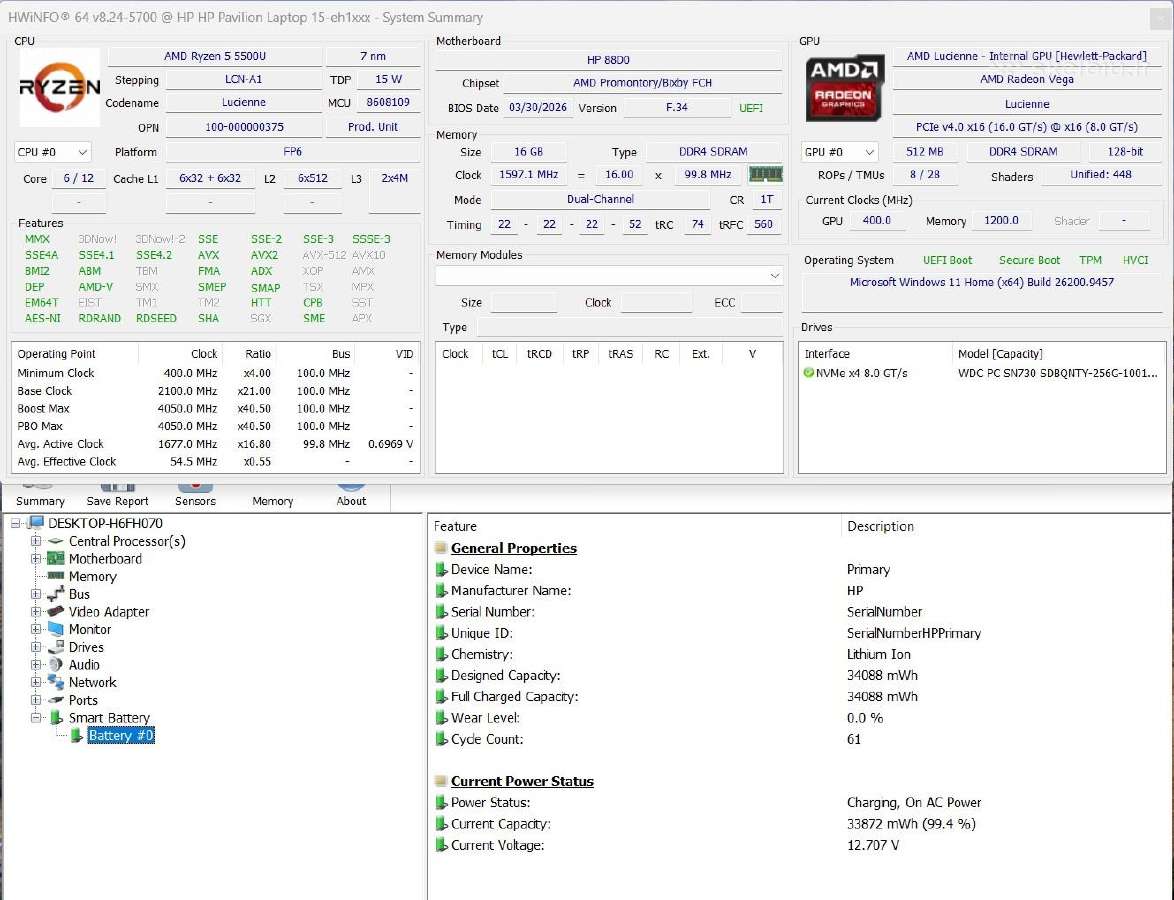Expand the Drives tree node
Screen dimensions: 1174x900
point(35,647)
